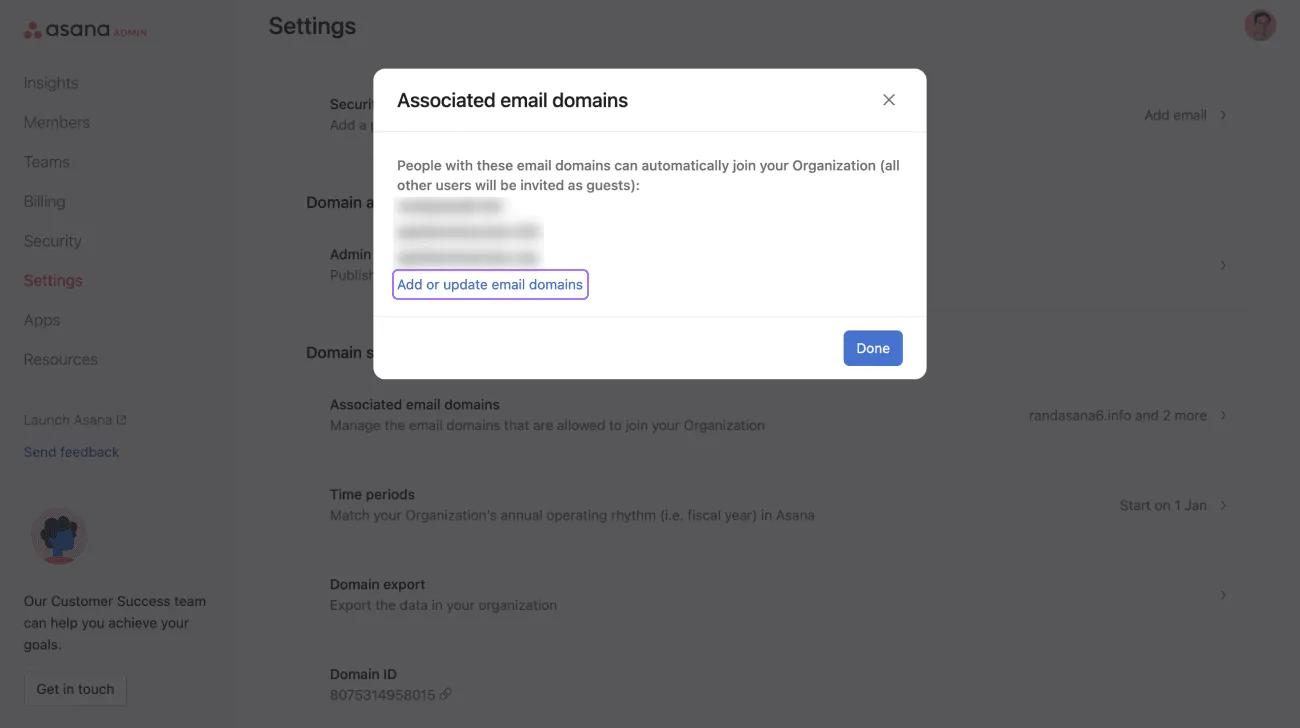This screenshot has width=1300, height=728.
Task: Open the Billing section
Action: [x=44, y=199]
